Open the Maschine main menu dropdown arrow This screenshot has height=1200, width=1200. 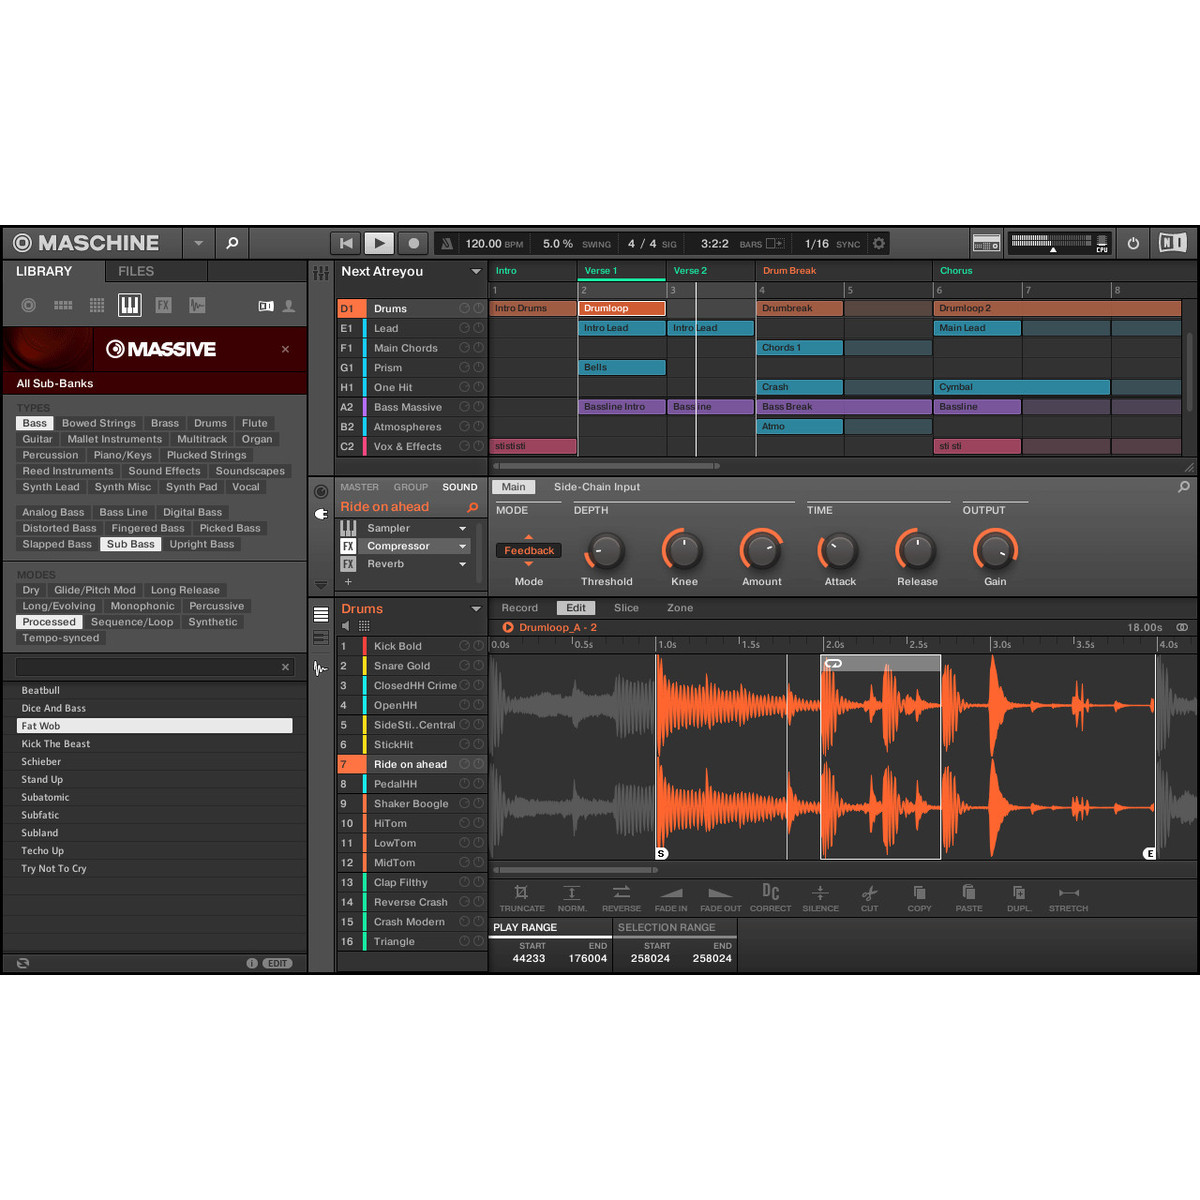198,243
